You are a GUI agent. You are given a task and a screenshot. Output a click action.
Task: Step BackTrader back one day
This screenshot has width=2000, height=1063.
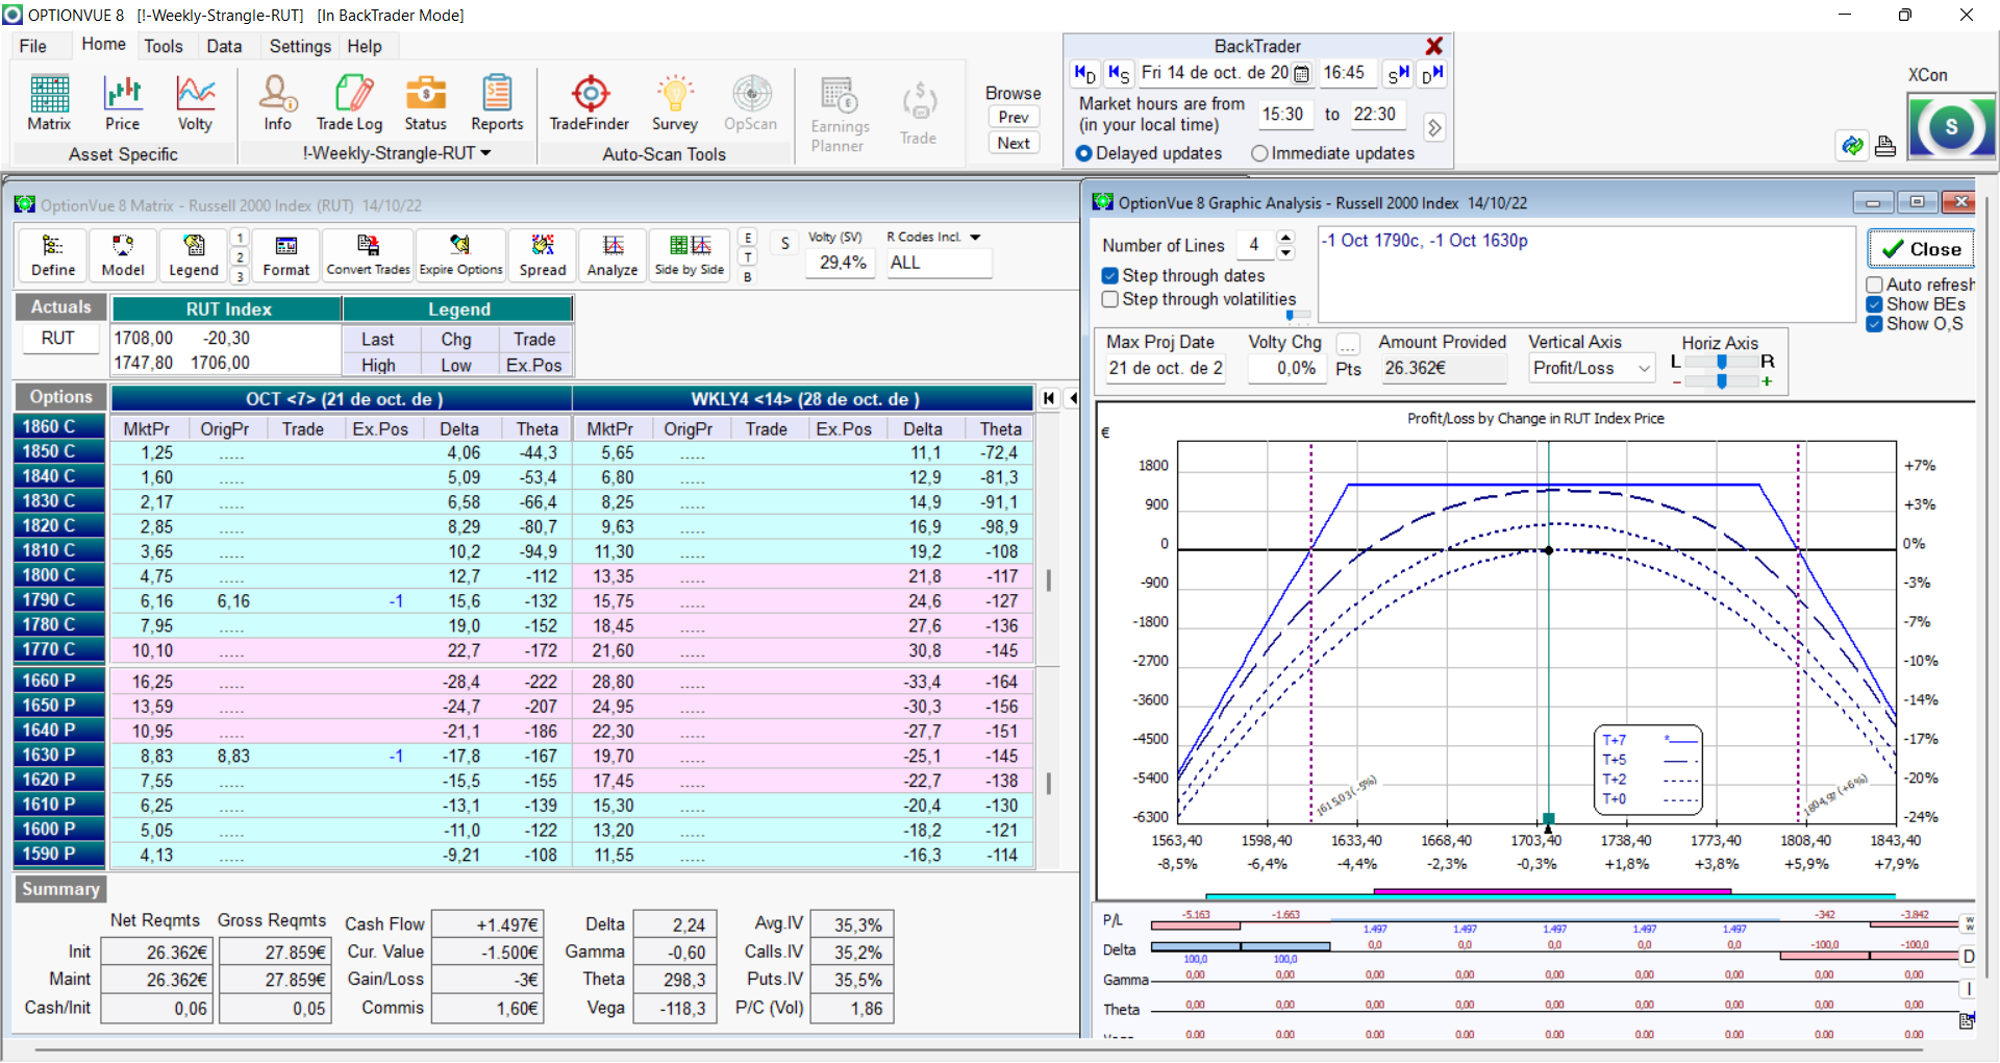point(1084,73)
